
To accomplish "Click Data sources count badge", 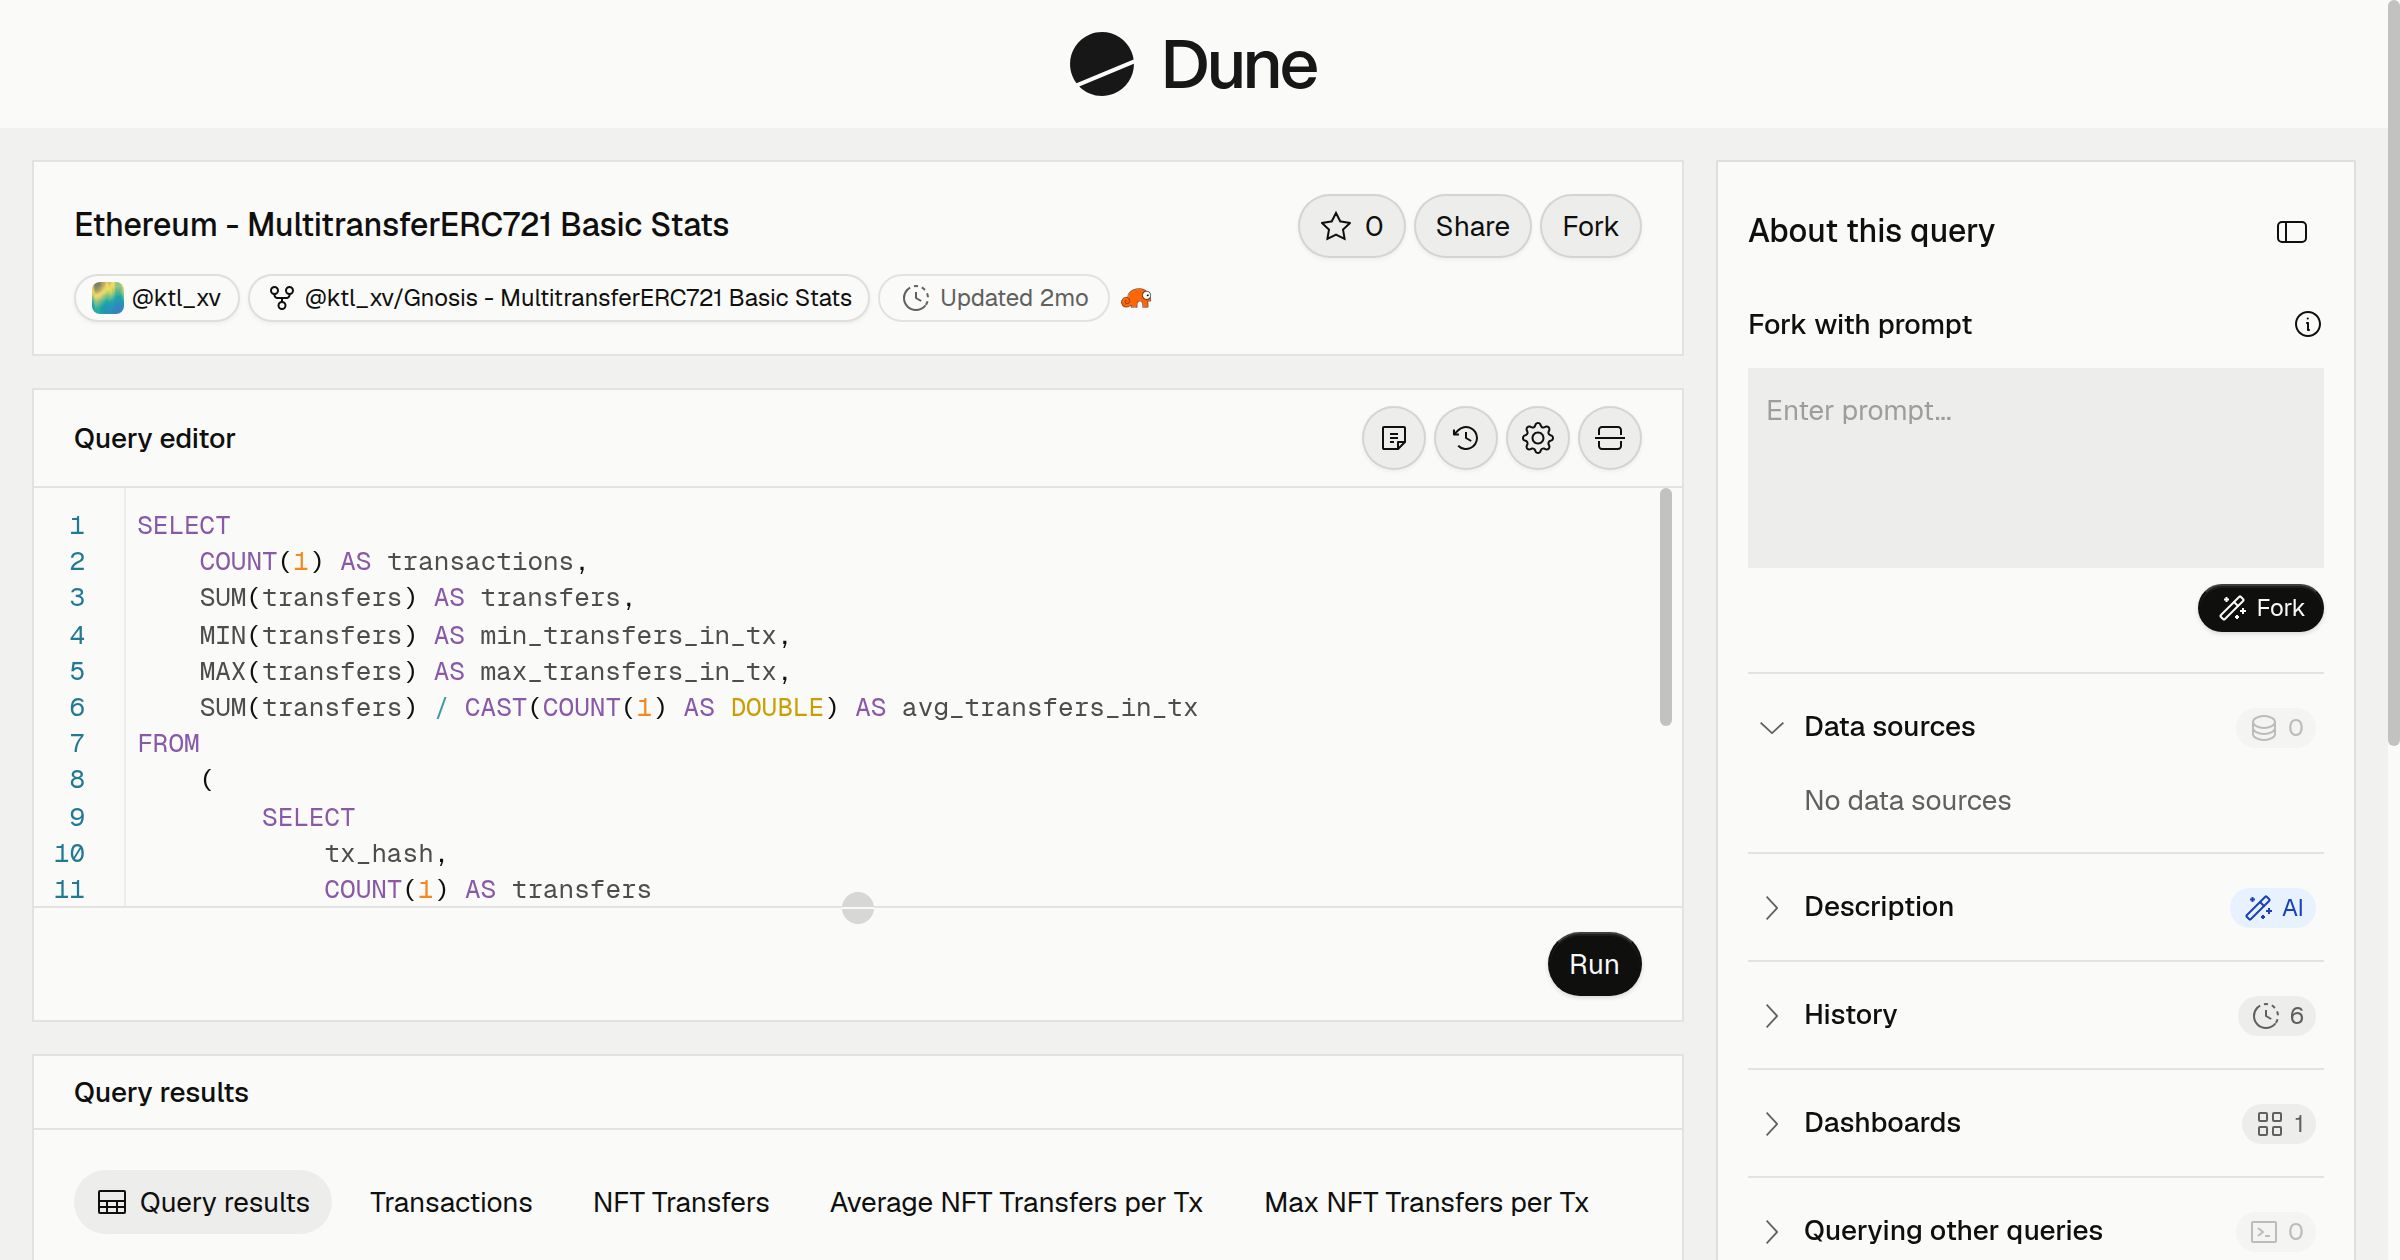I will [x=2276, y=727].
